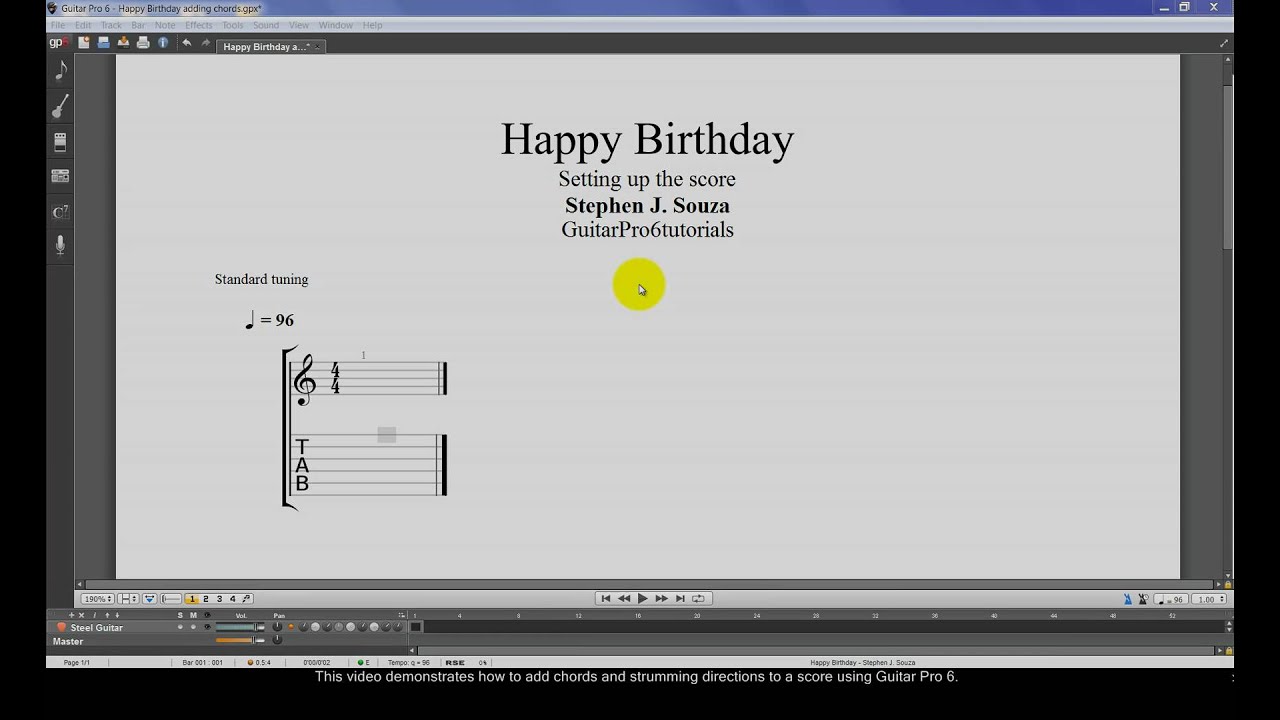The image size is (1280, 720).
Task: Open the Instrument panel guitar icon
Action: click(x=60, y=105)
